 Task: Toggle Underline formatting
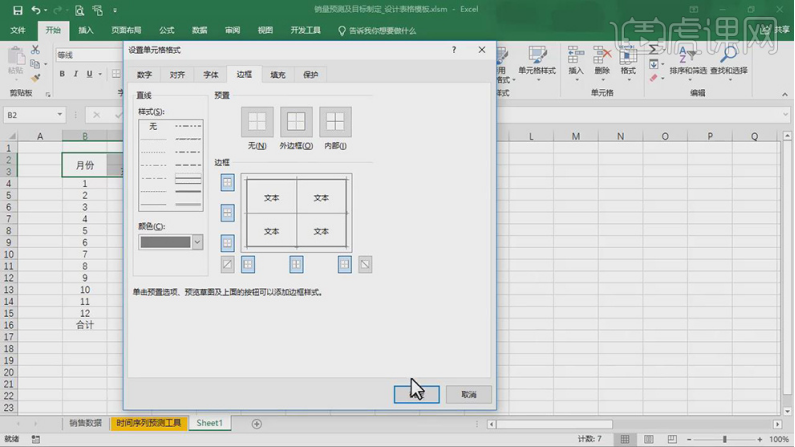[x=89, y=74]
